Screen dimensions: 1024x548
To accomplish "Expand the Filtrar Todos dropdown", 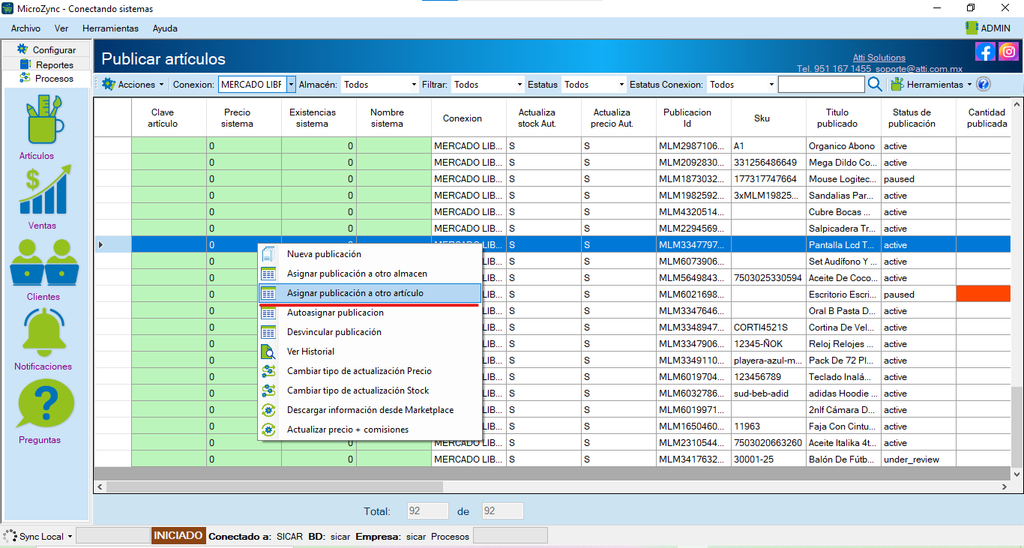I will tap(520, 84).
